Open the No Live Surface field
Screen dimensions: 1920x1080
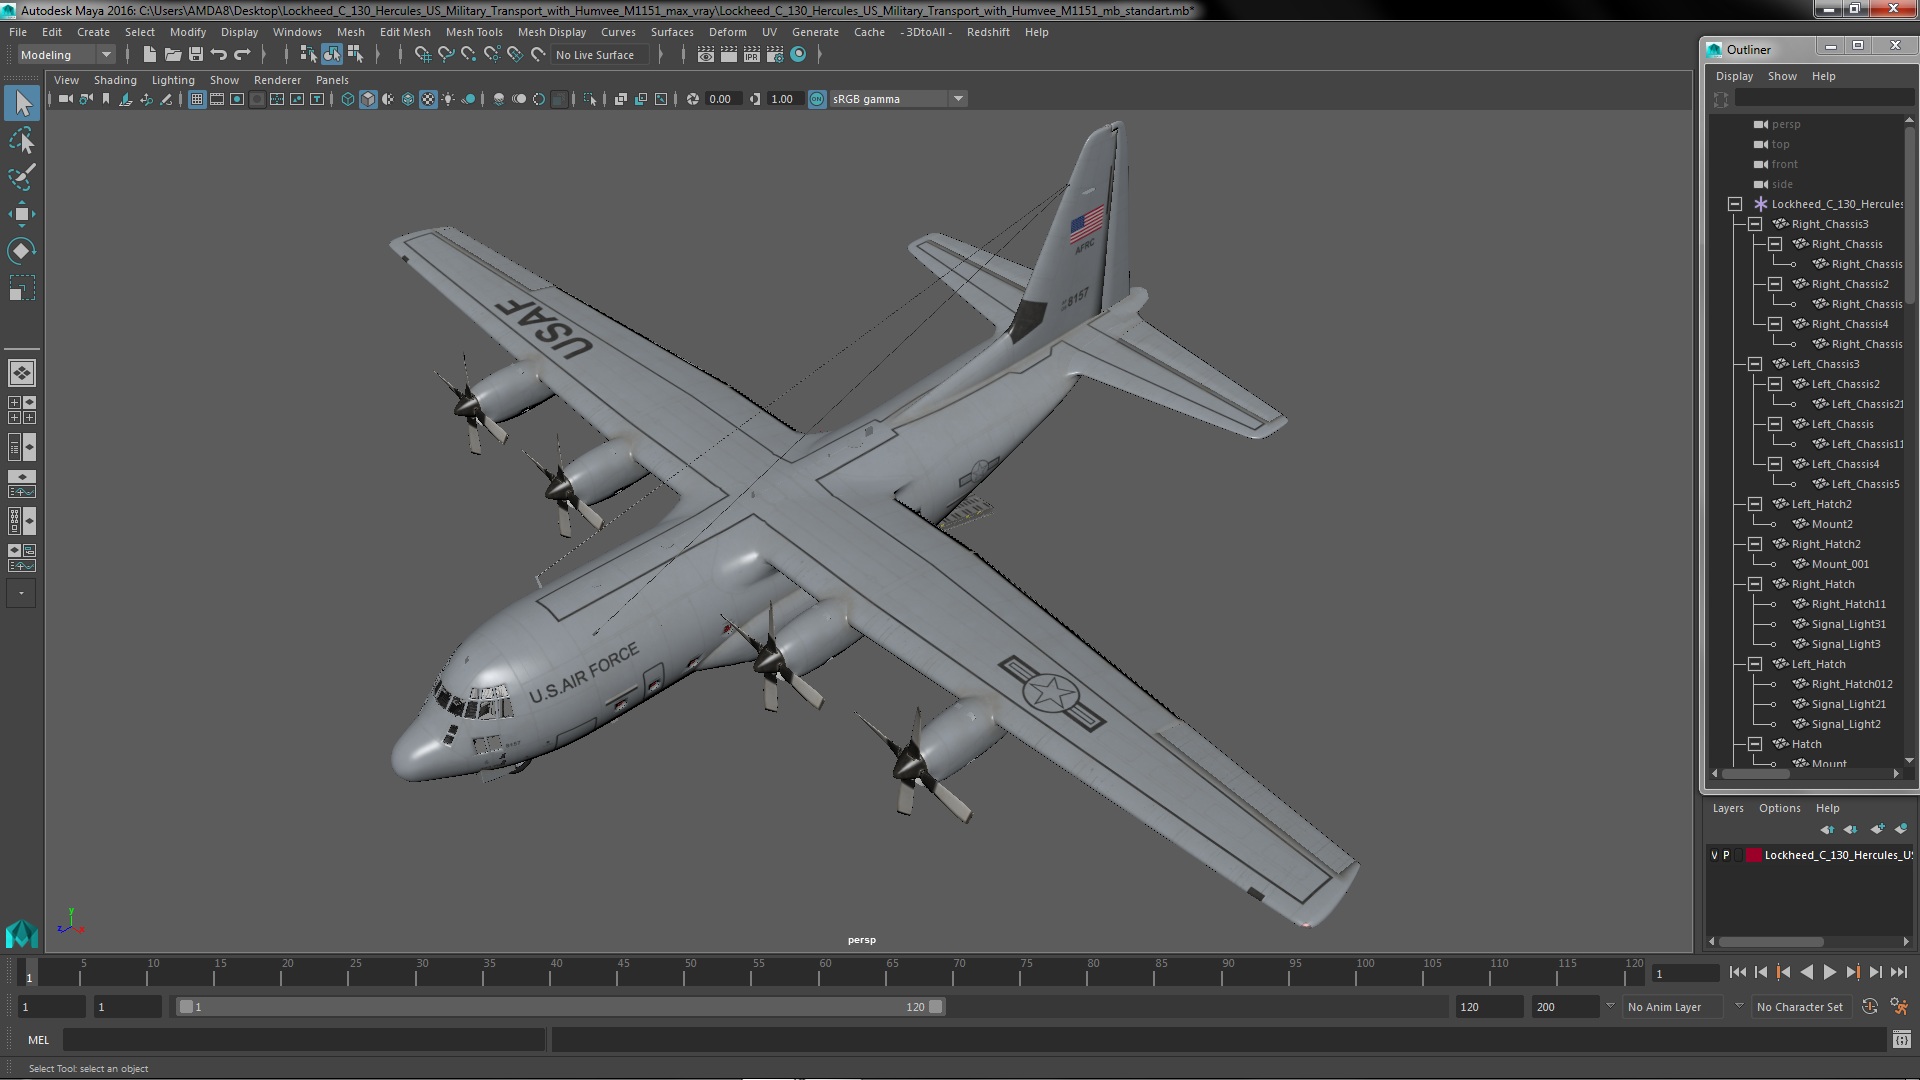pos(602,55)
